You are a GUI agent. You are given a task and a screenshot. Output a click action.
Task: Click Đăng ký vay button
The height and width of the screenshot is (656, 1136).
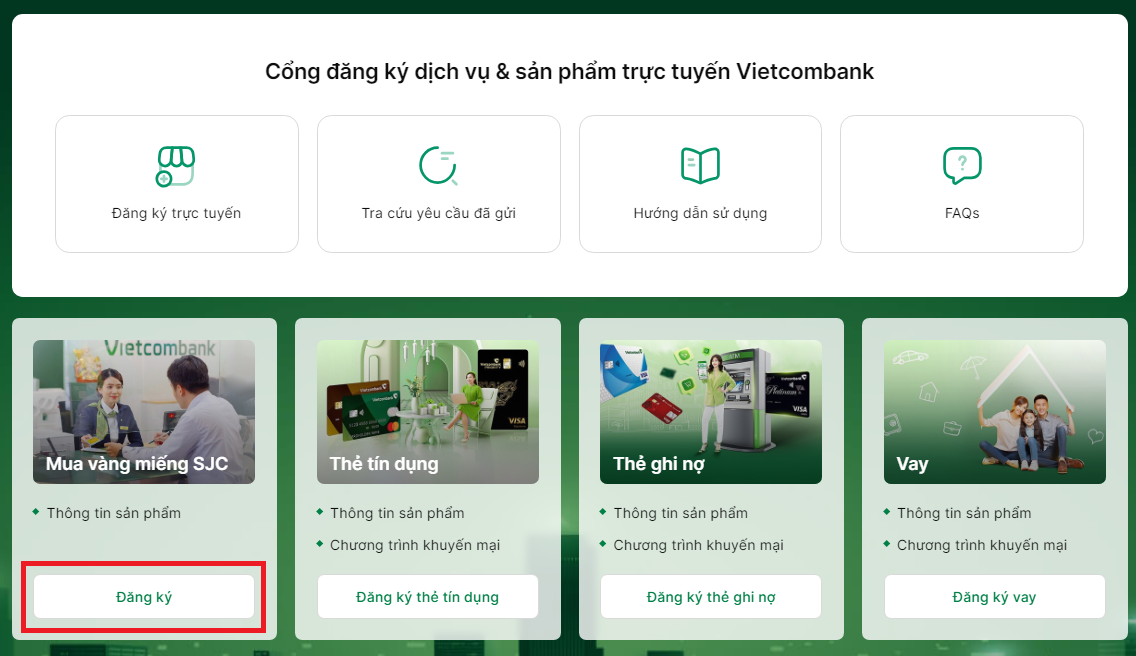point(995,597)
